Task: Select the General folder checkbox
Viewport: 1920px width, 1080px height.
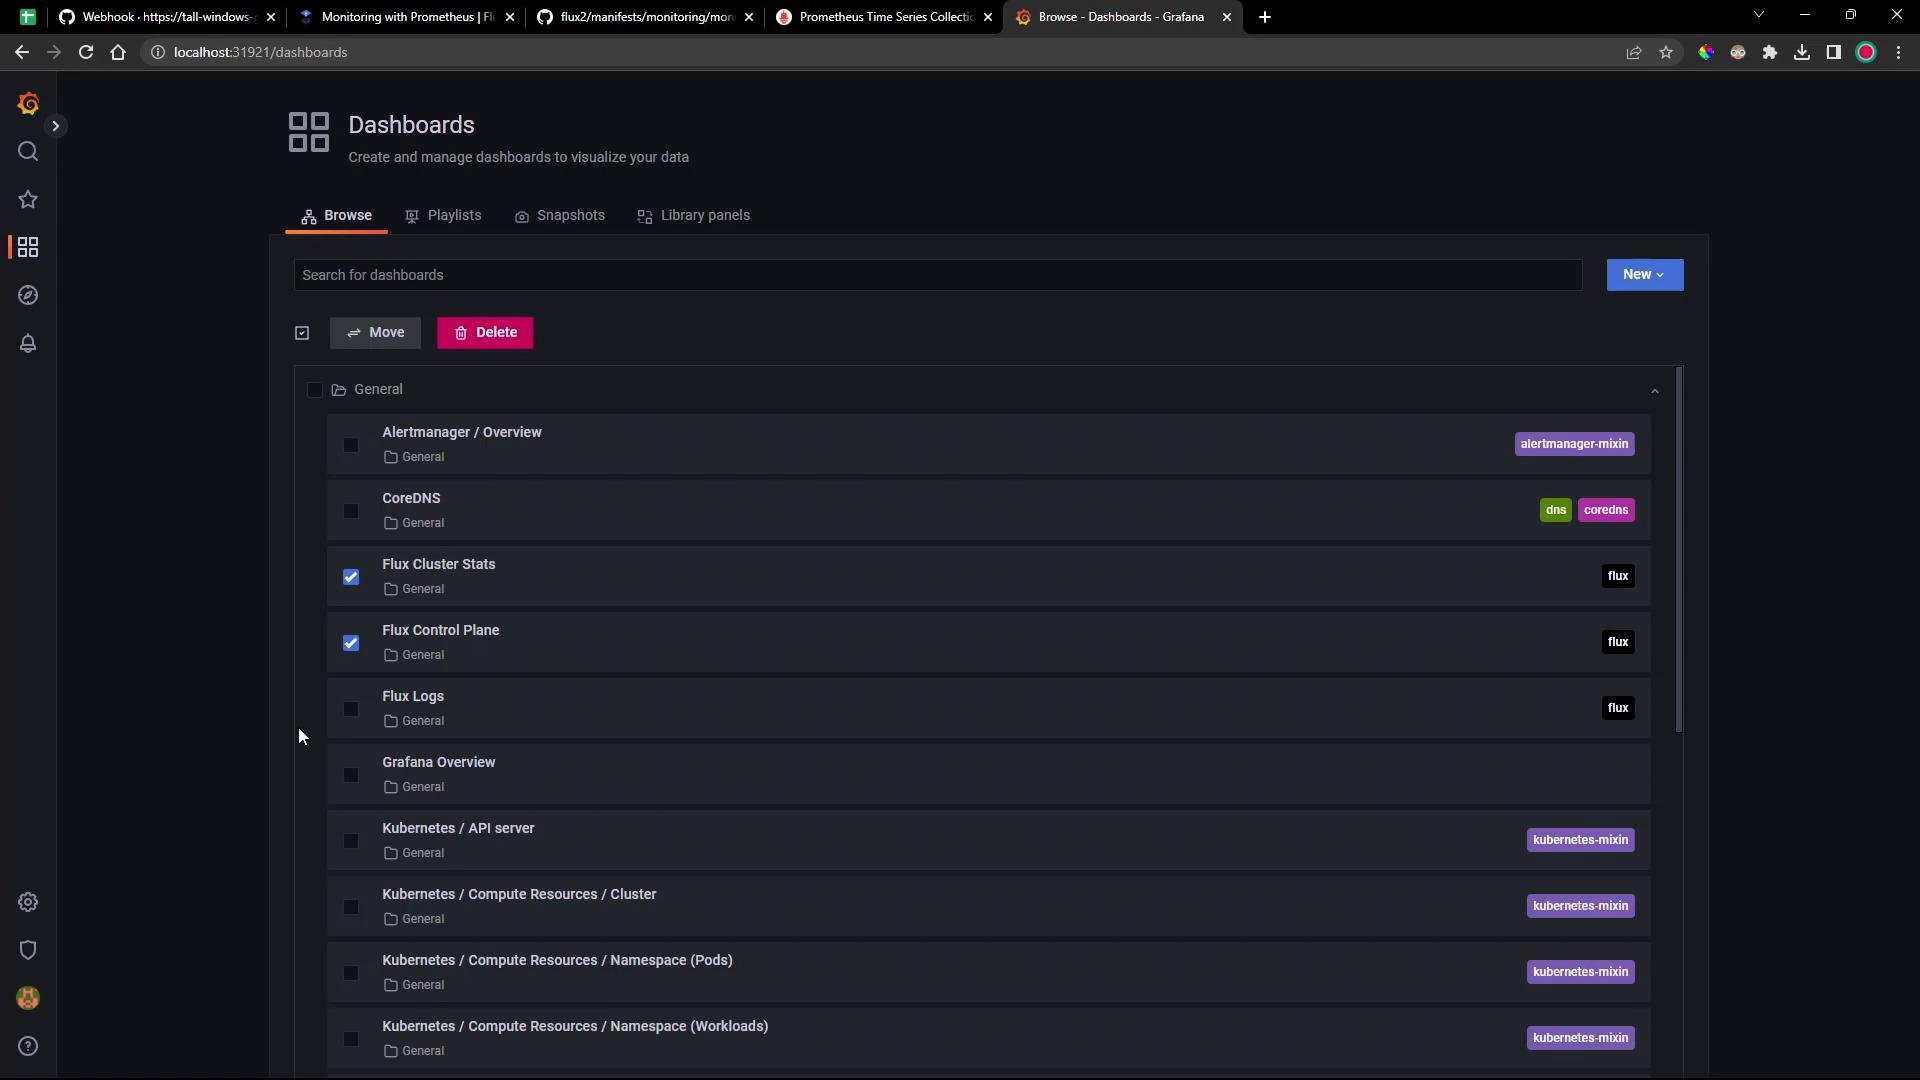Action: point(315,390)
